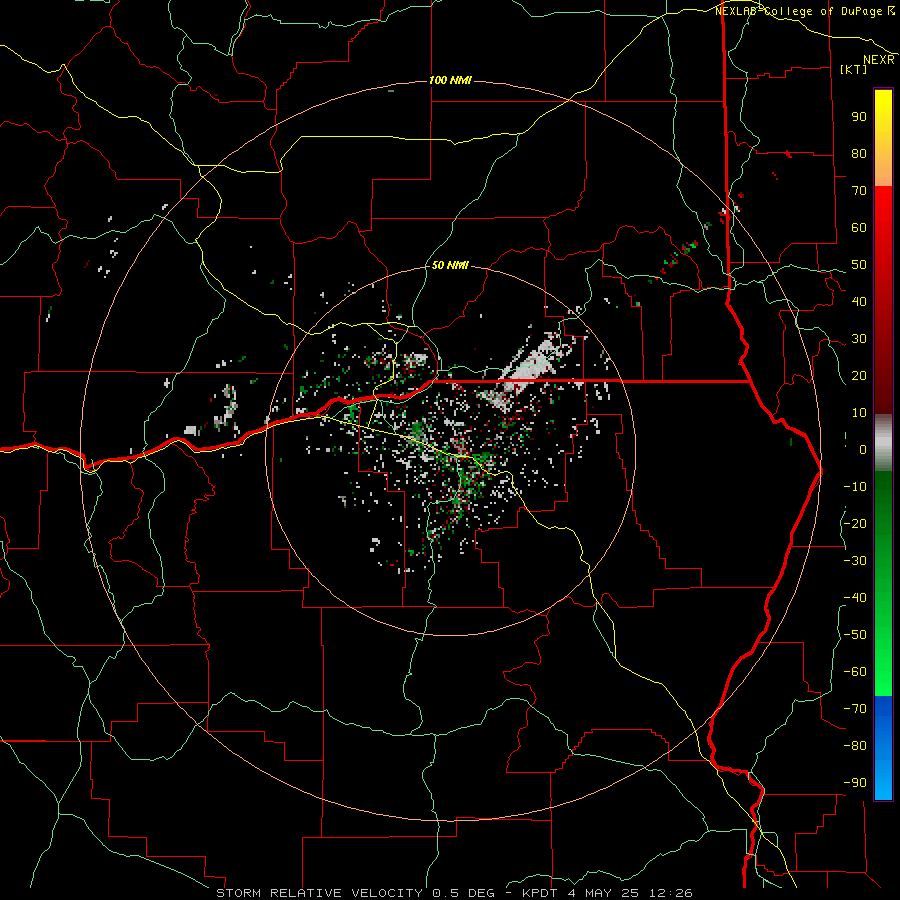Select the gray zero-velocity band on colorbar
This screenshot has width=900, height=900.
883,442
